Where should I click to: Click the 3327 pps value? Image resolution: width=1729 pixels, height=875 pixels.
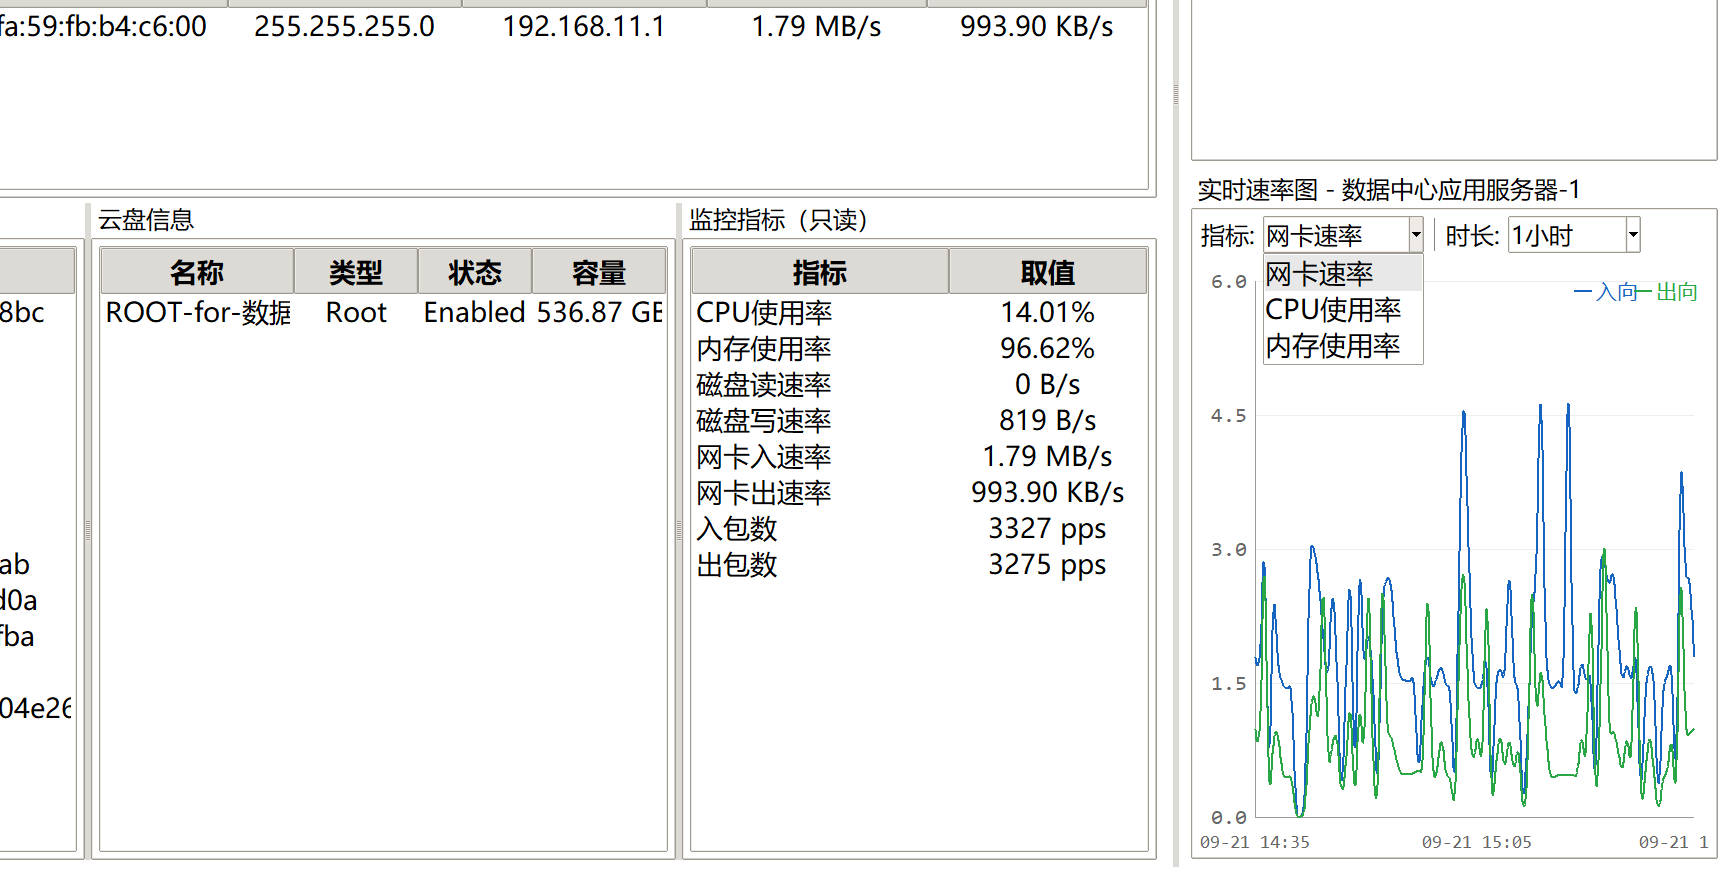[1048, 529]
